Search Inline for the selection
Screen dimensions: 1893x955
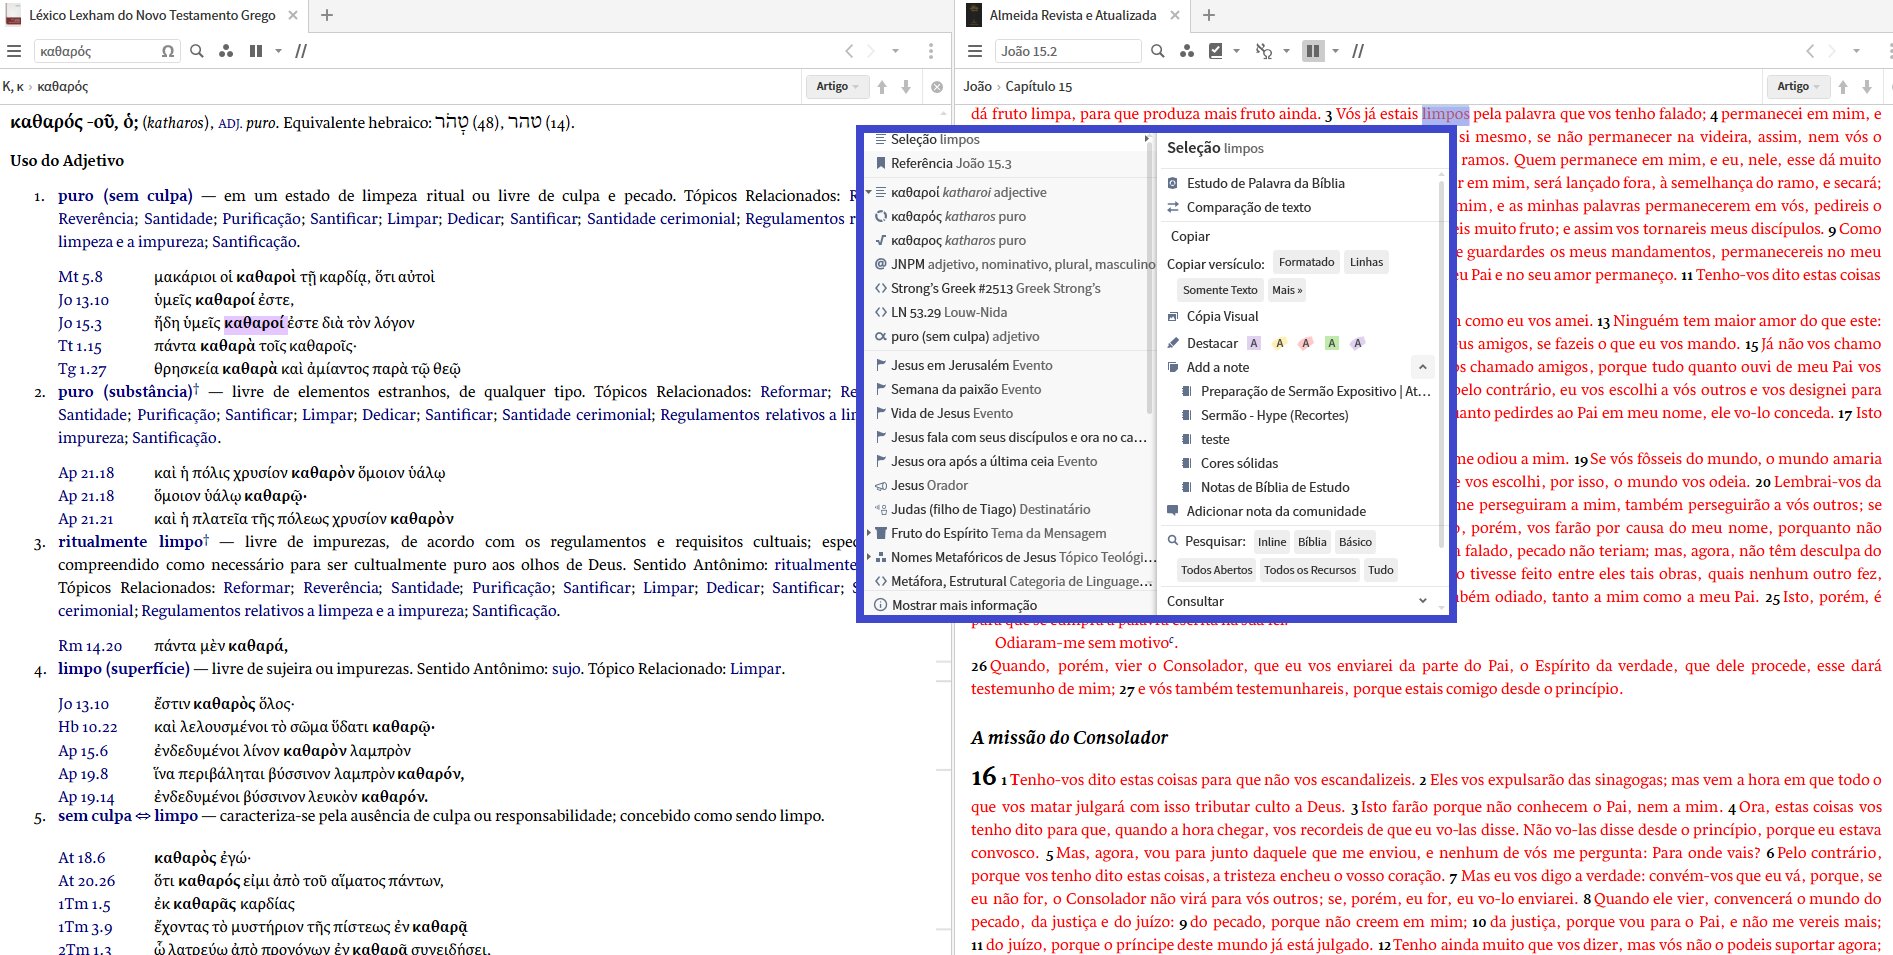click(1272, 542)
